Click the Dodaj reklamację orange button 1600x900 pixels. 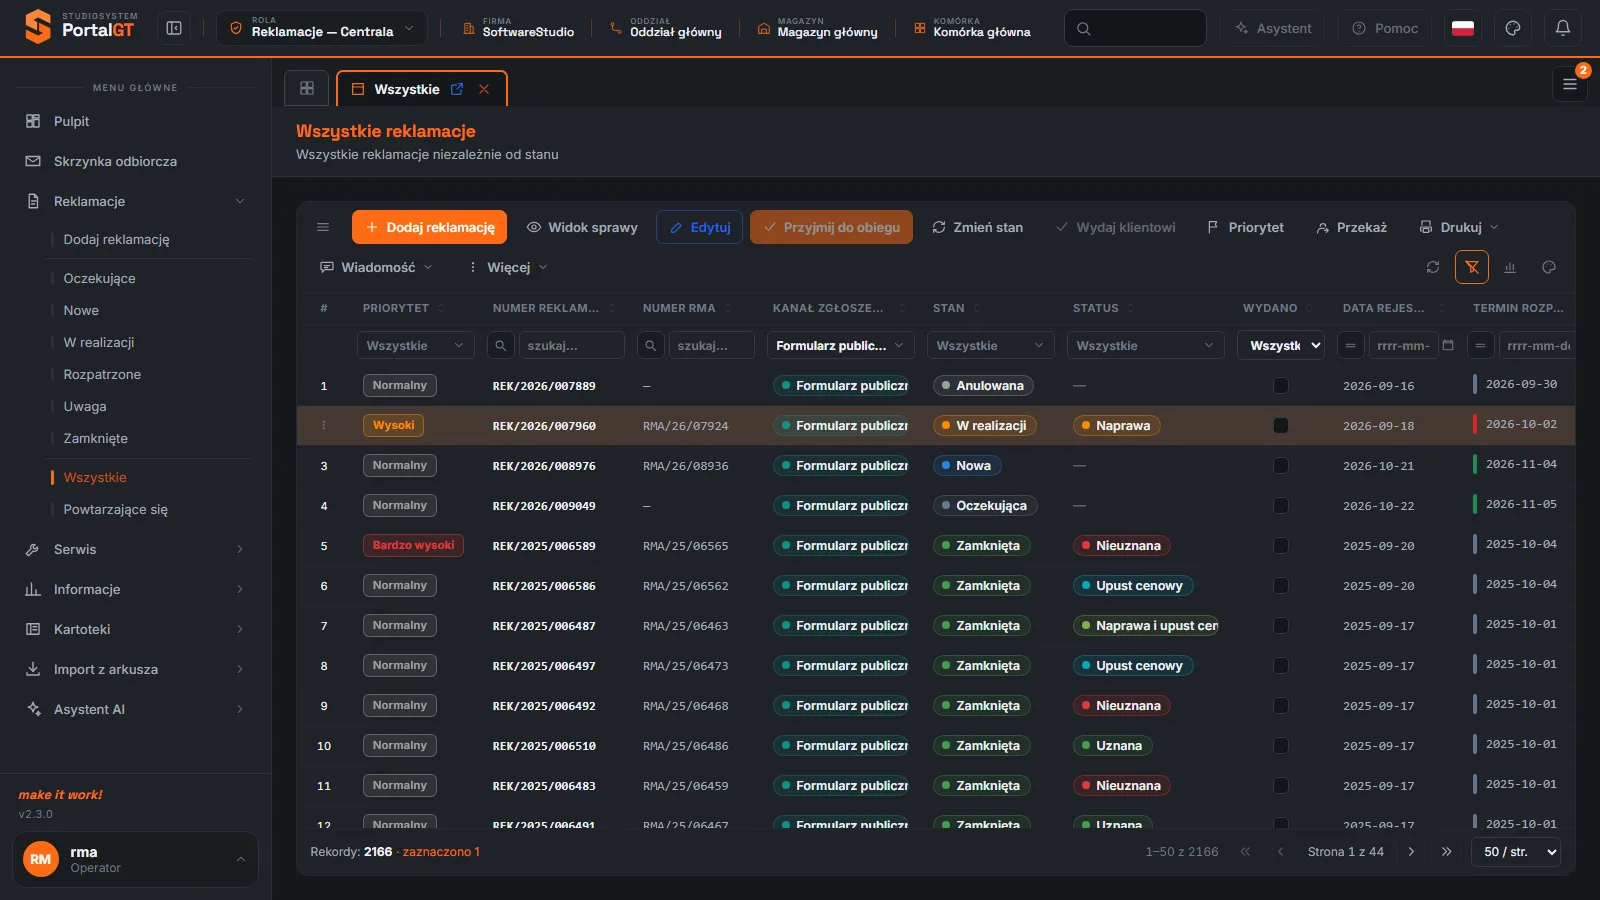pos(429,227)
